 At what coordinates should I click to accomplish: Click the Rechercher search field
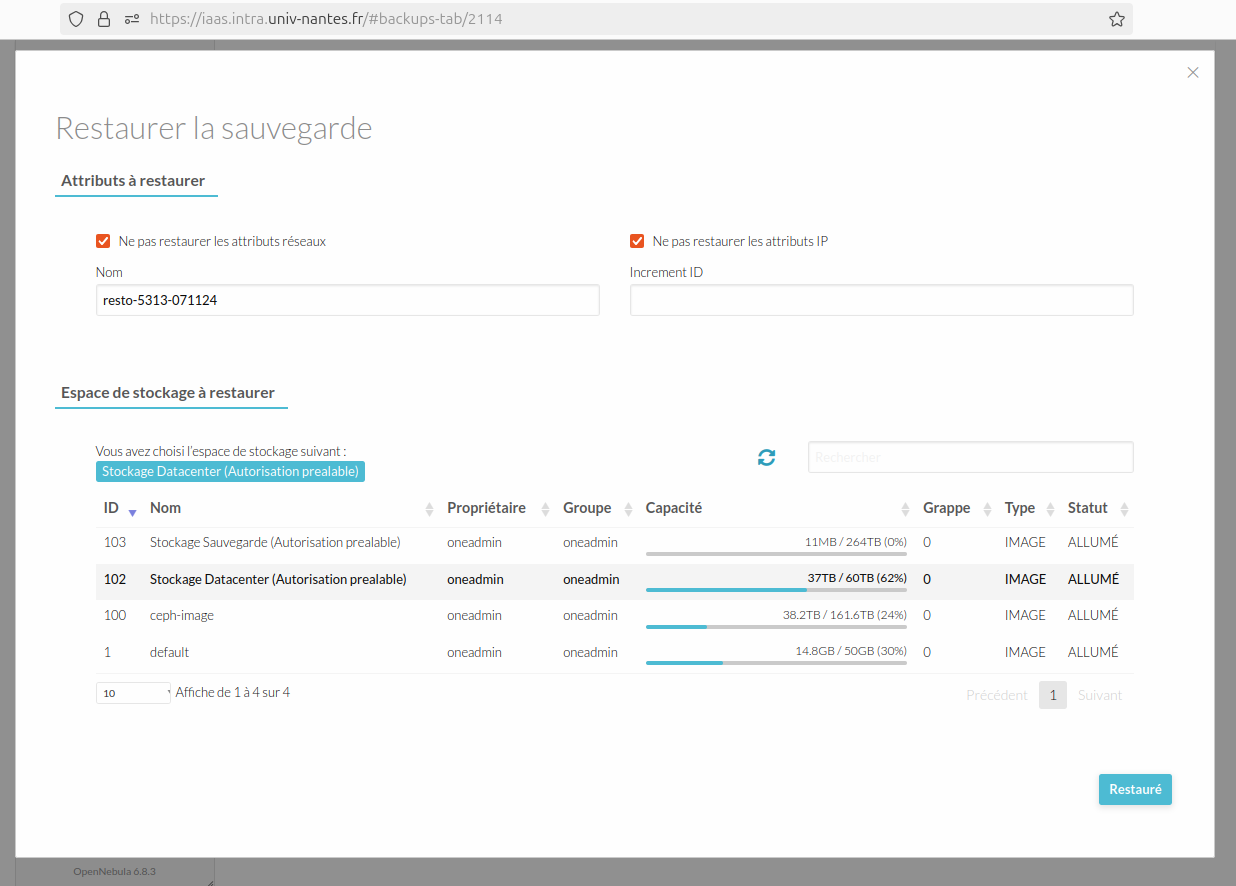(x=970, y=457)
